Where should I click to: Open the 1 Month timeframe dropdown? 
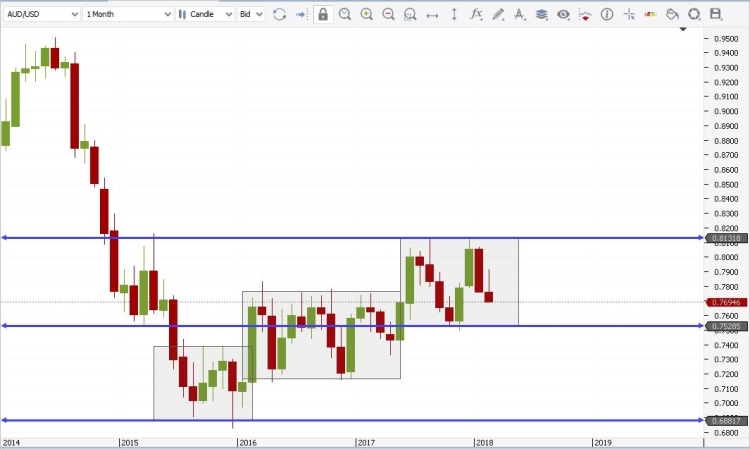pyautogui.click(x=127, y=14)
